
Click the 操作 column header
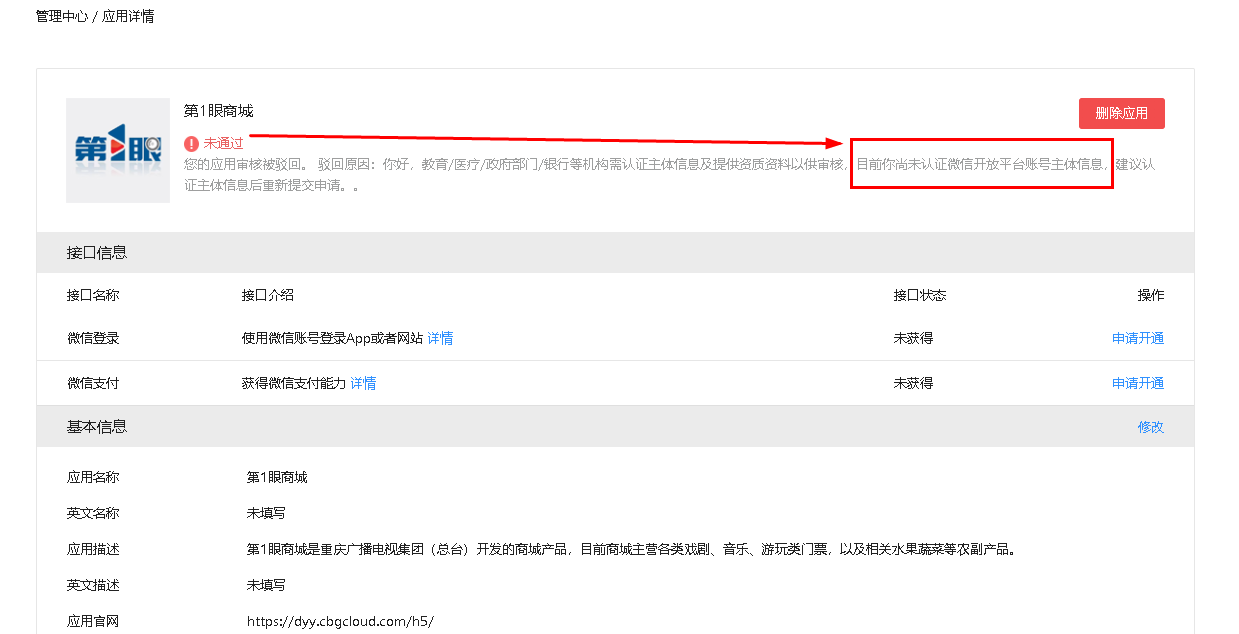(x=1151, y=295)
